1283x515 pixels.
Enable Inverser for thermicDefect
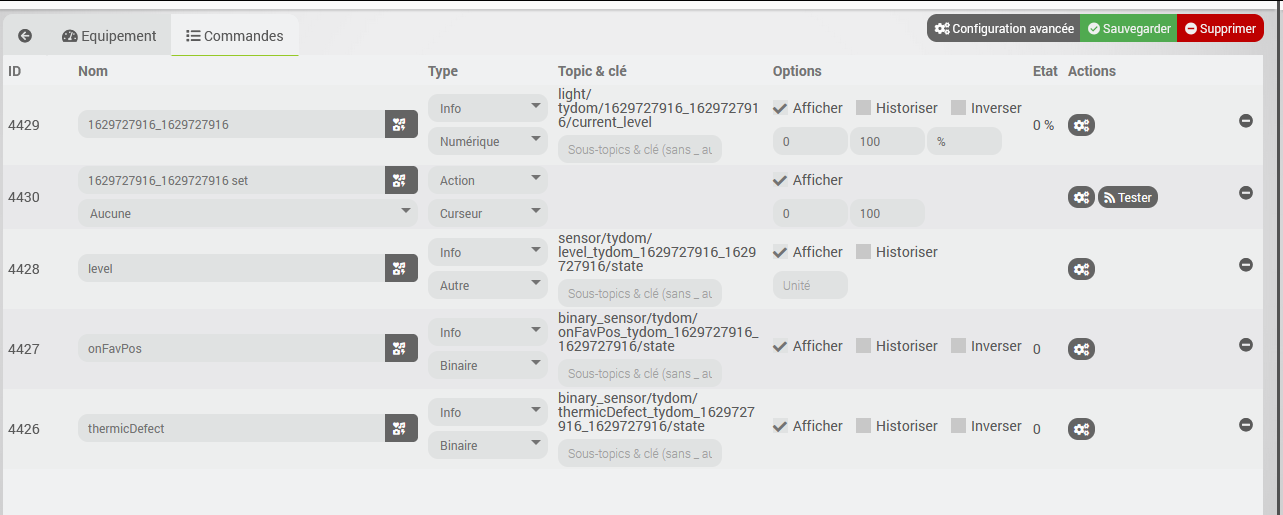958,426
